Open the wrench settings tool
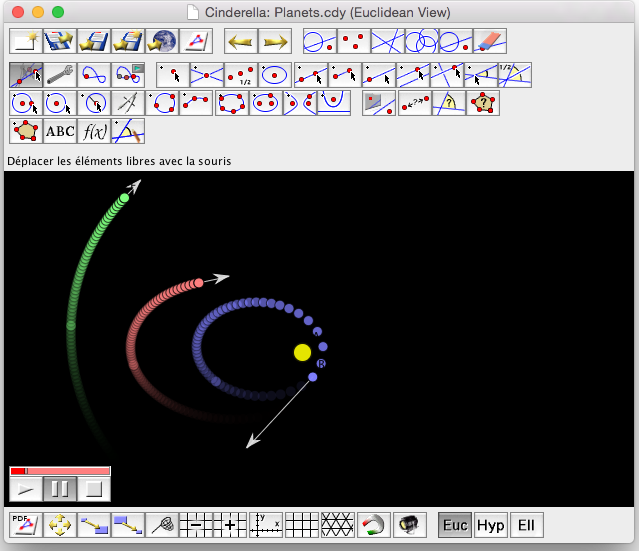Image resolution: width=639 pixels, height=551 pixels. point(60,75)
